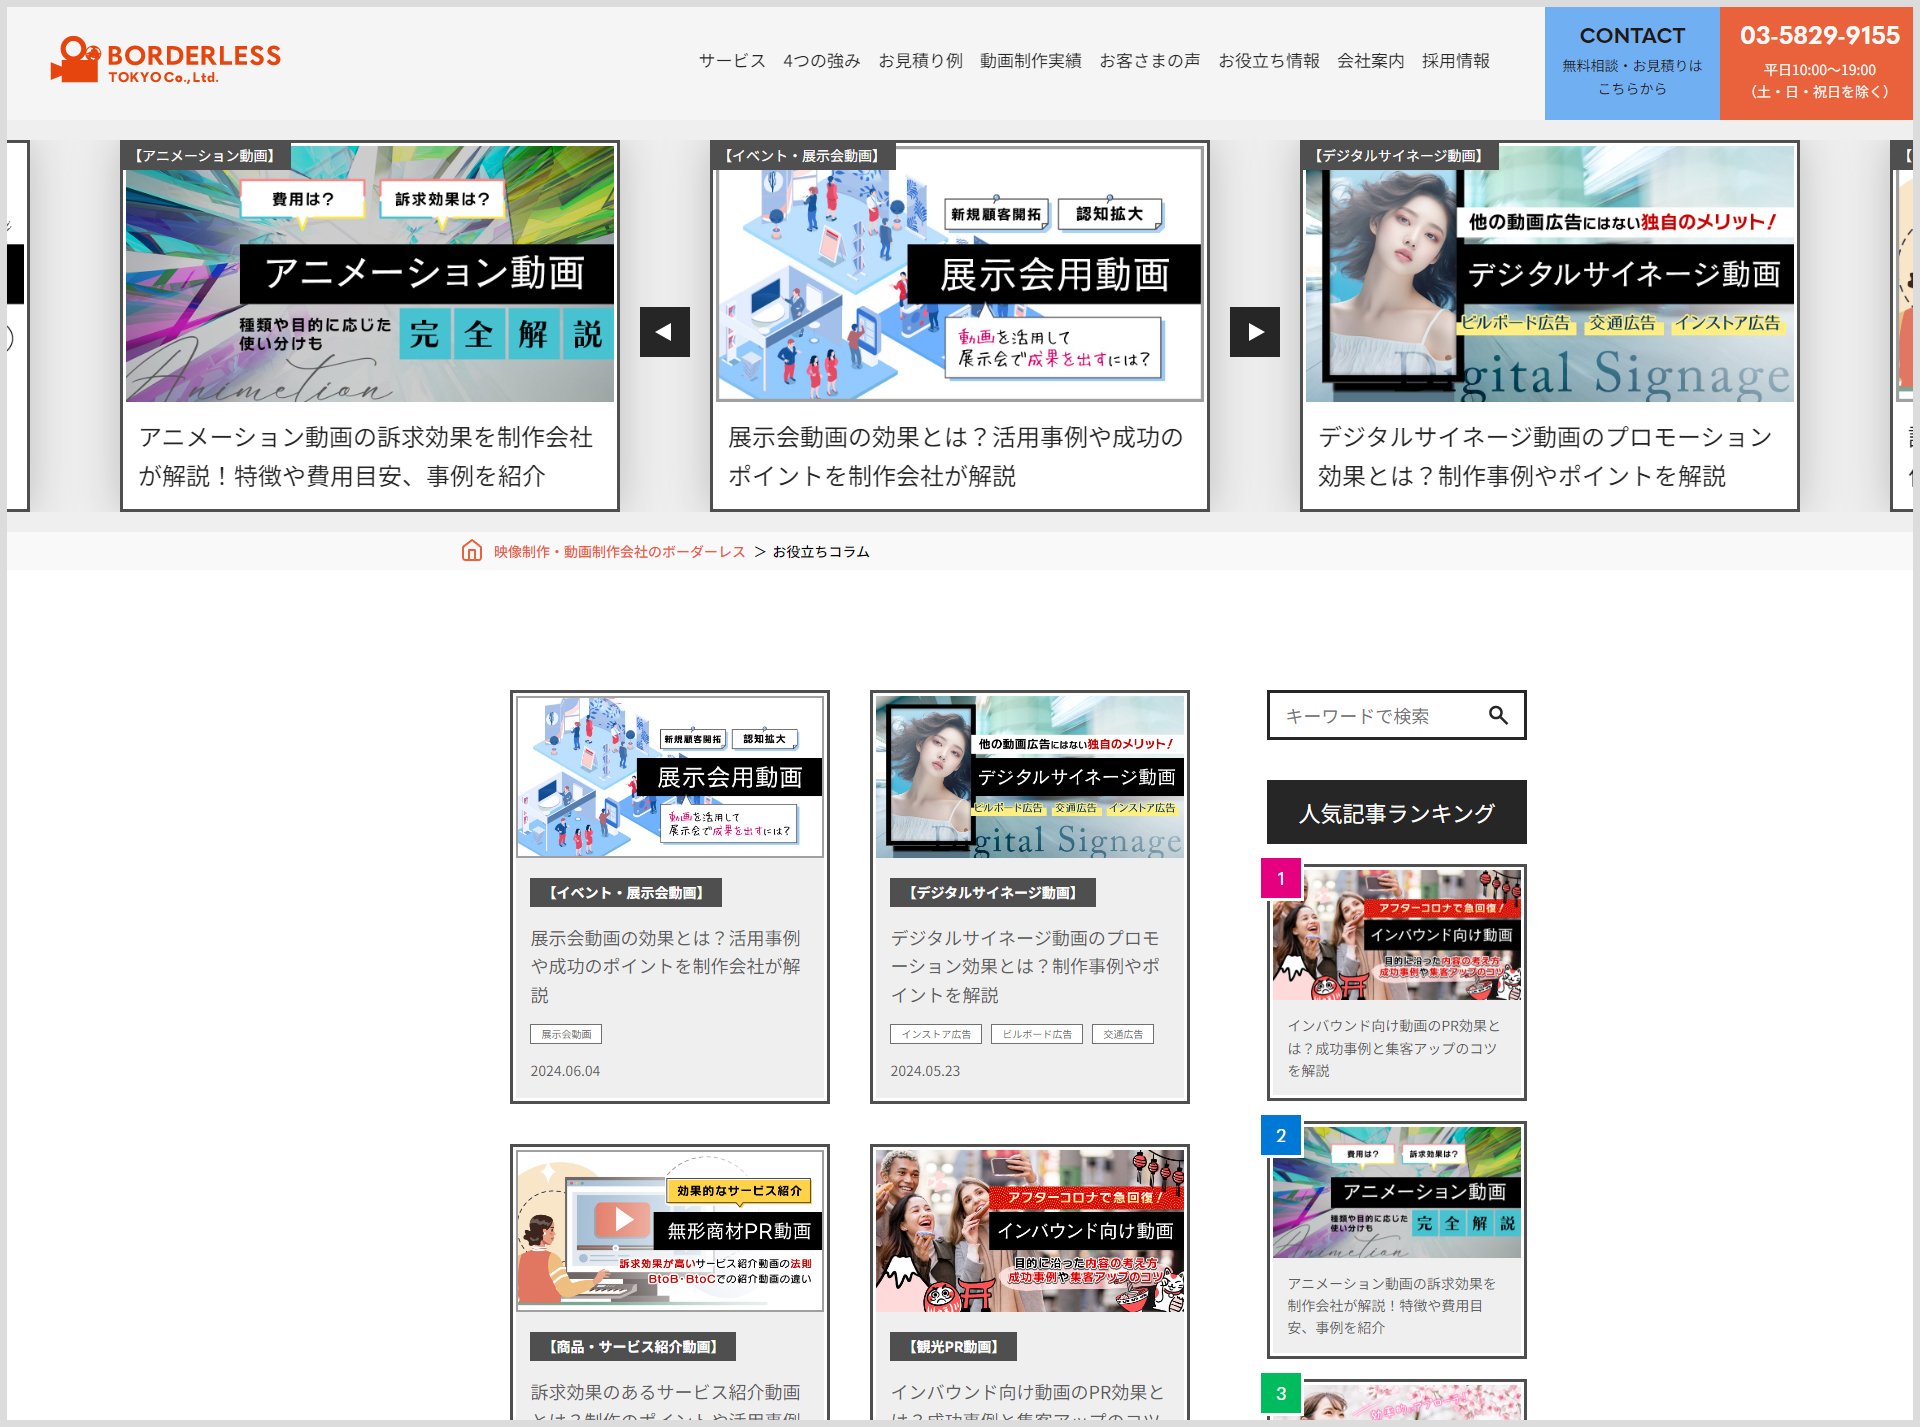This screenshot has width=1920, height=1427.
Task: Open インバウンド向け動画 article thumbnail in list
Action: tap(1030, 1231)
